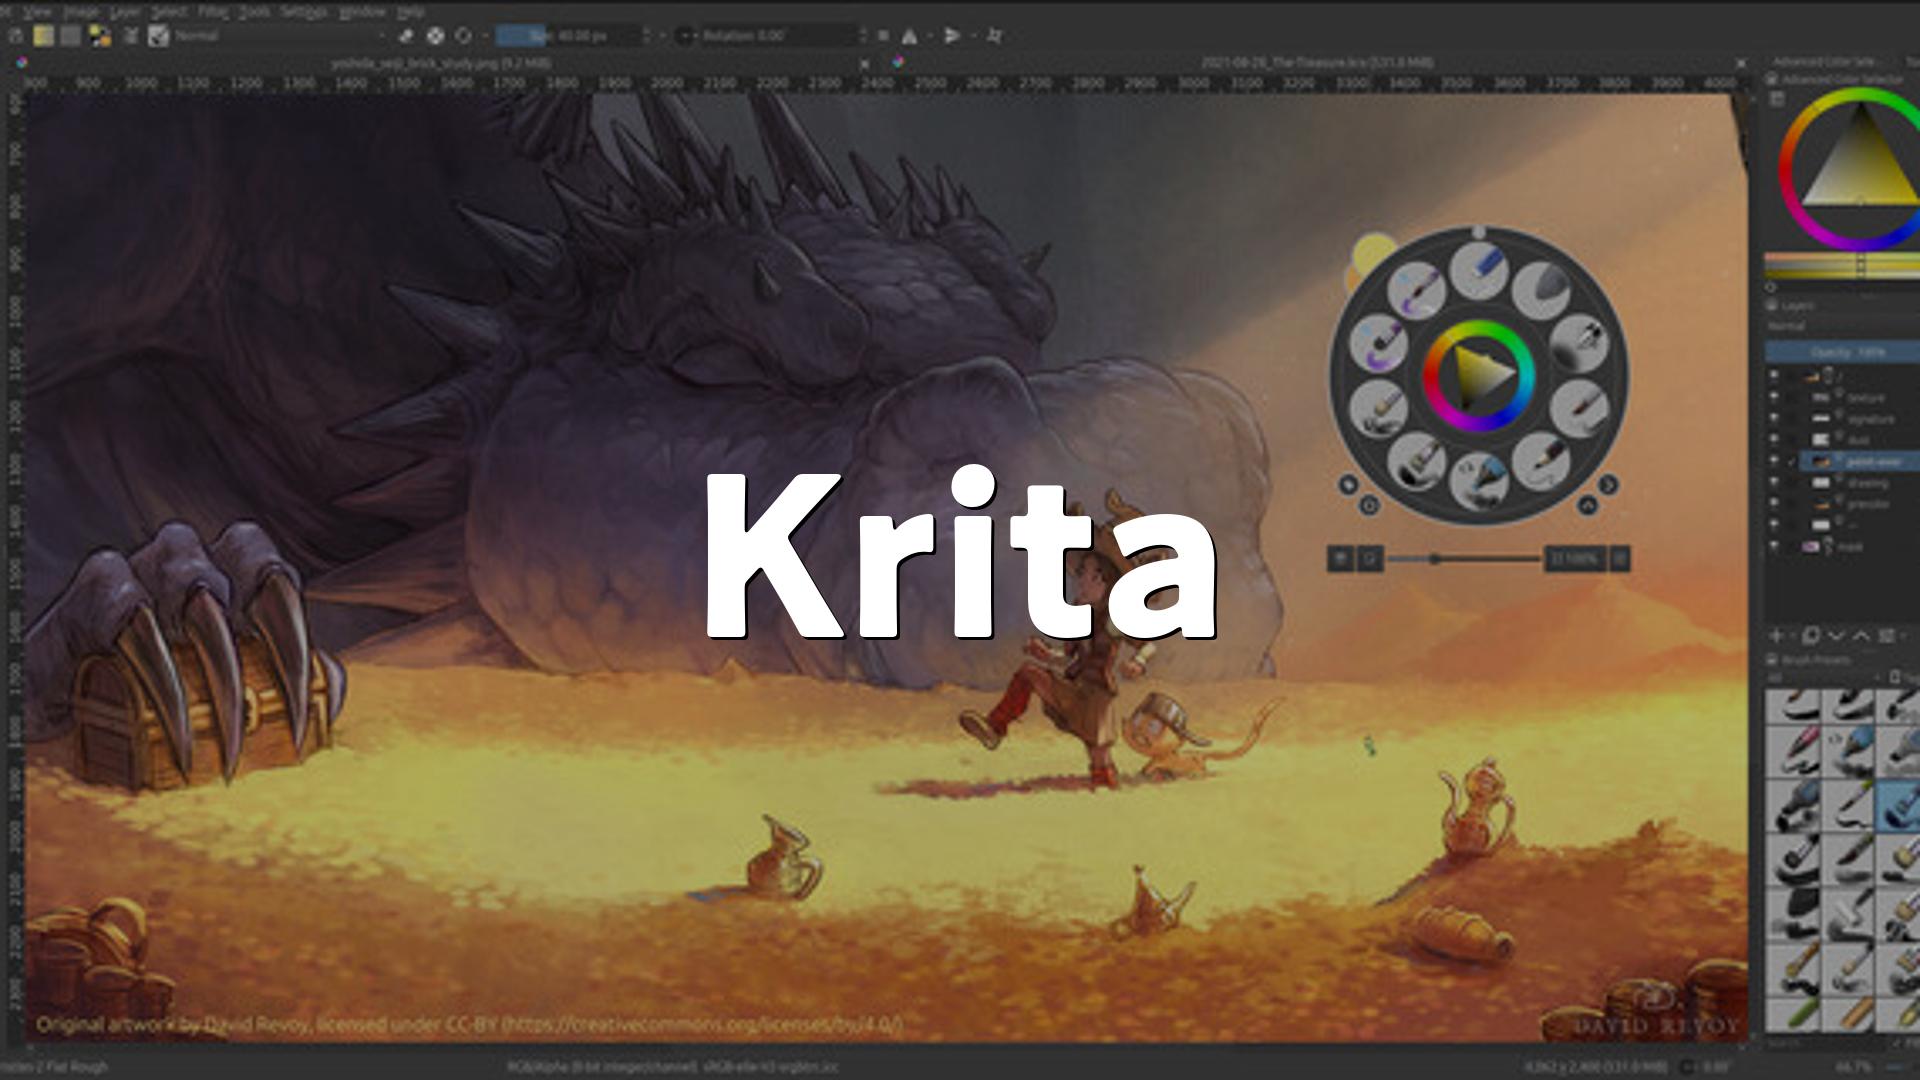
Task: Switch to Advanced Color Selector docker tab
Action: coord(1824,61)
